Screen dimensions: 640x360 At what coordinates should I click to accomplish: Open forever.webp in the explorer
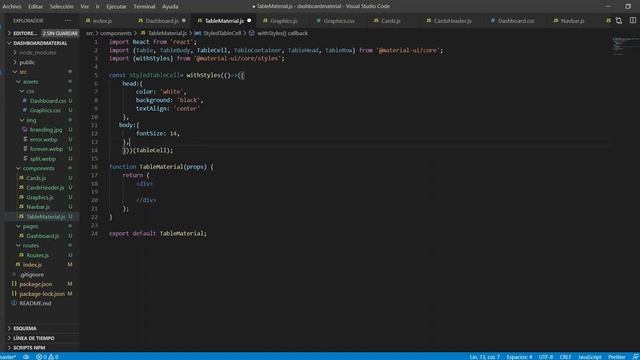click(x=46, y=149)
